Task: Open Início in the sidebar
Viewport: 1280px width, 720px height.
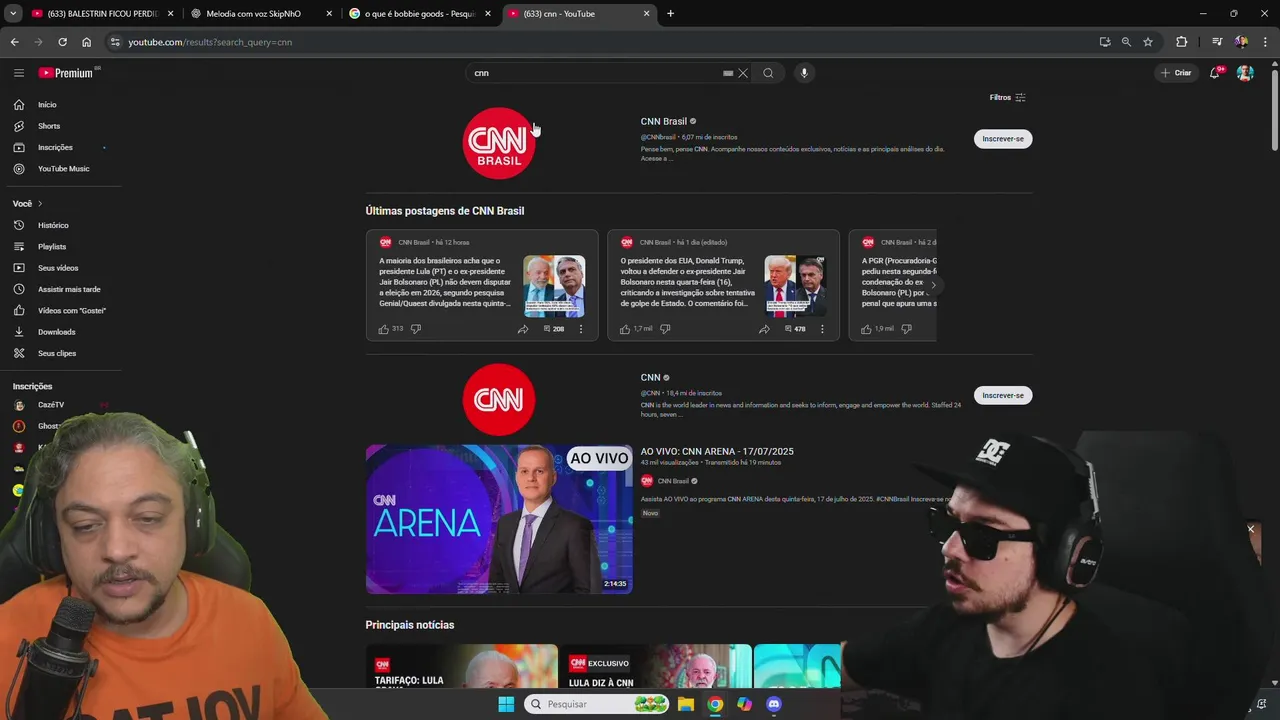Action: tap(47, 105)
